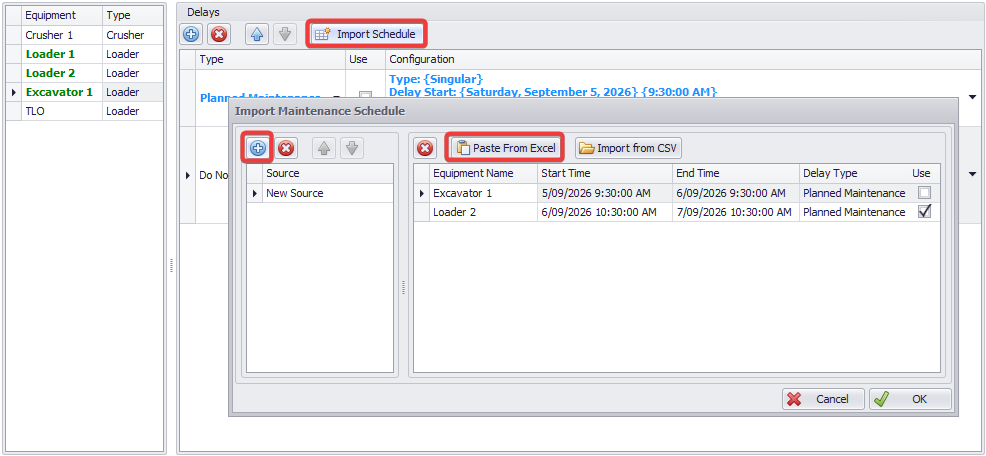Select New Source in the Source list
Image resolution: width=986 pixels, height=456 pixels.
(x=328, y=193)
